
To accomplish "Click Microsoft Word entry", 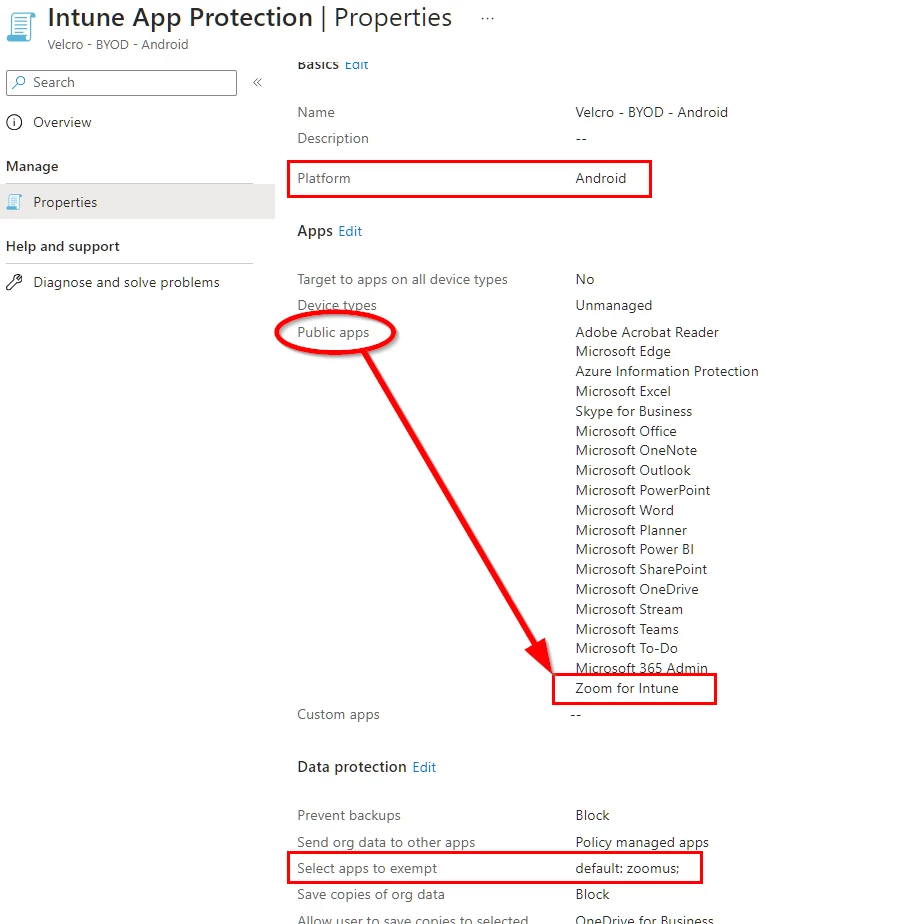I will 624,510.
